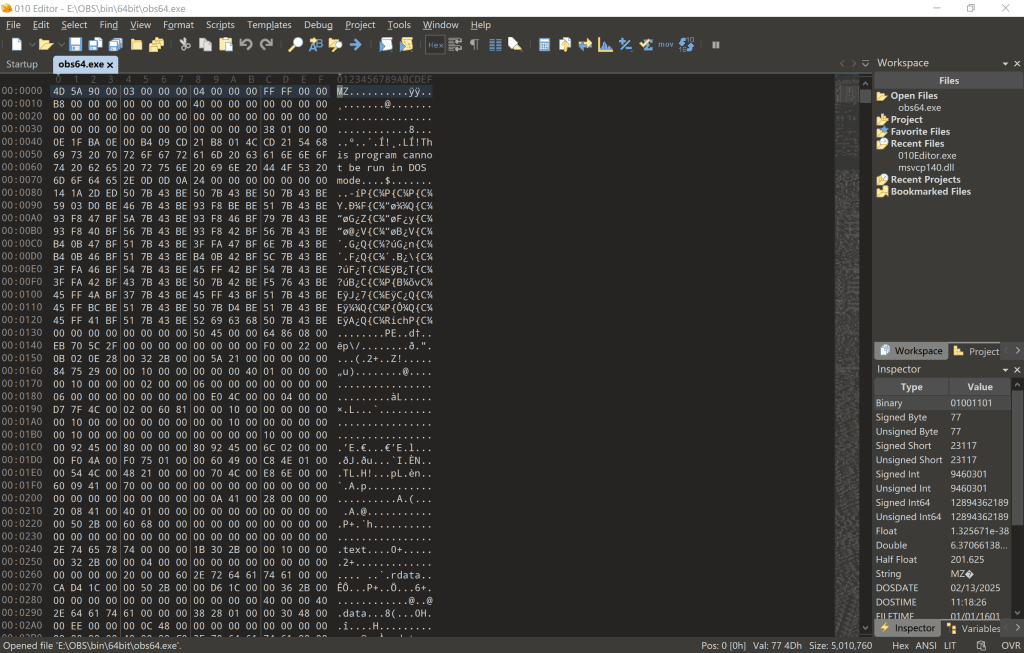Switch to the Project panel tab
Image resolution: width=1024 pixels, height=653 pixels.
click(976, 351)
